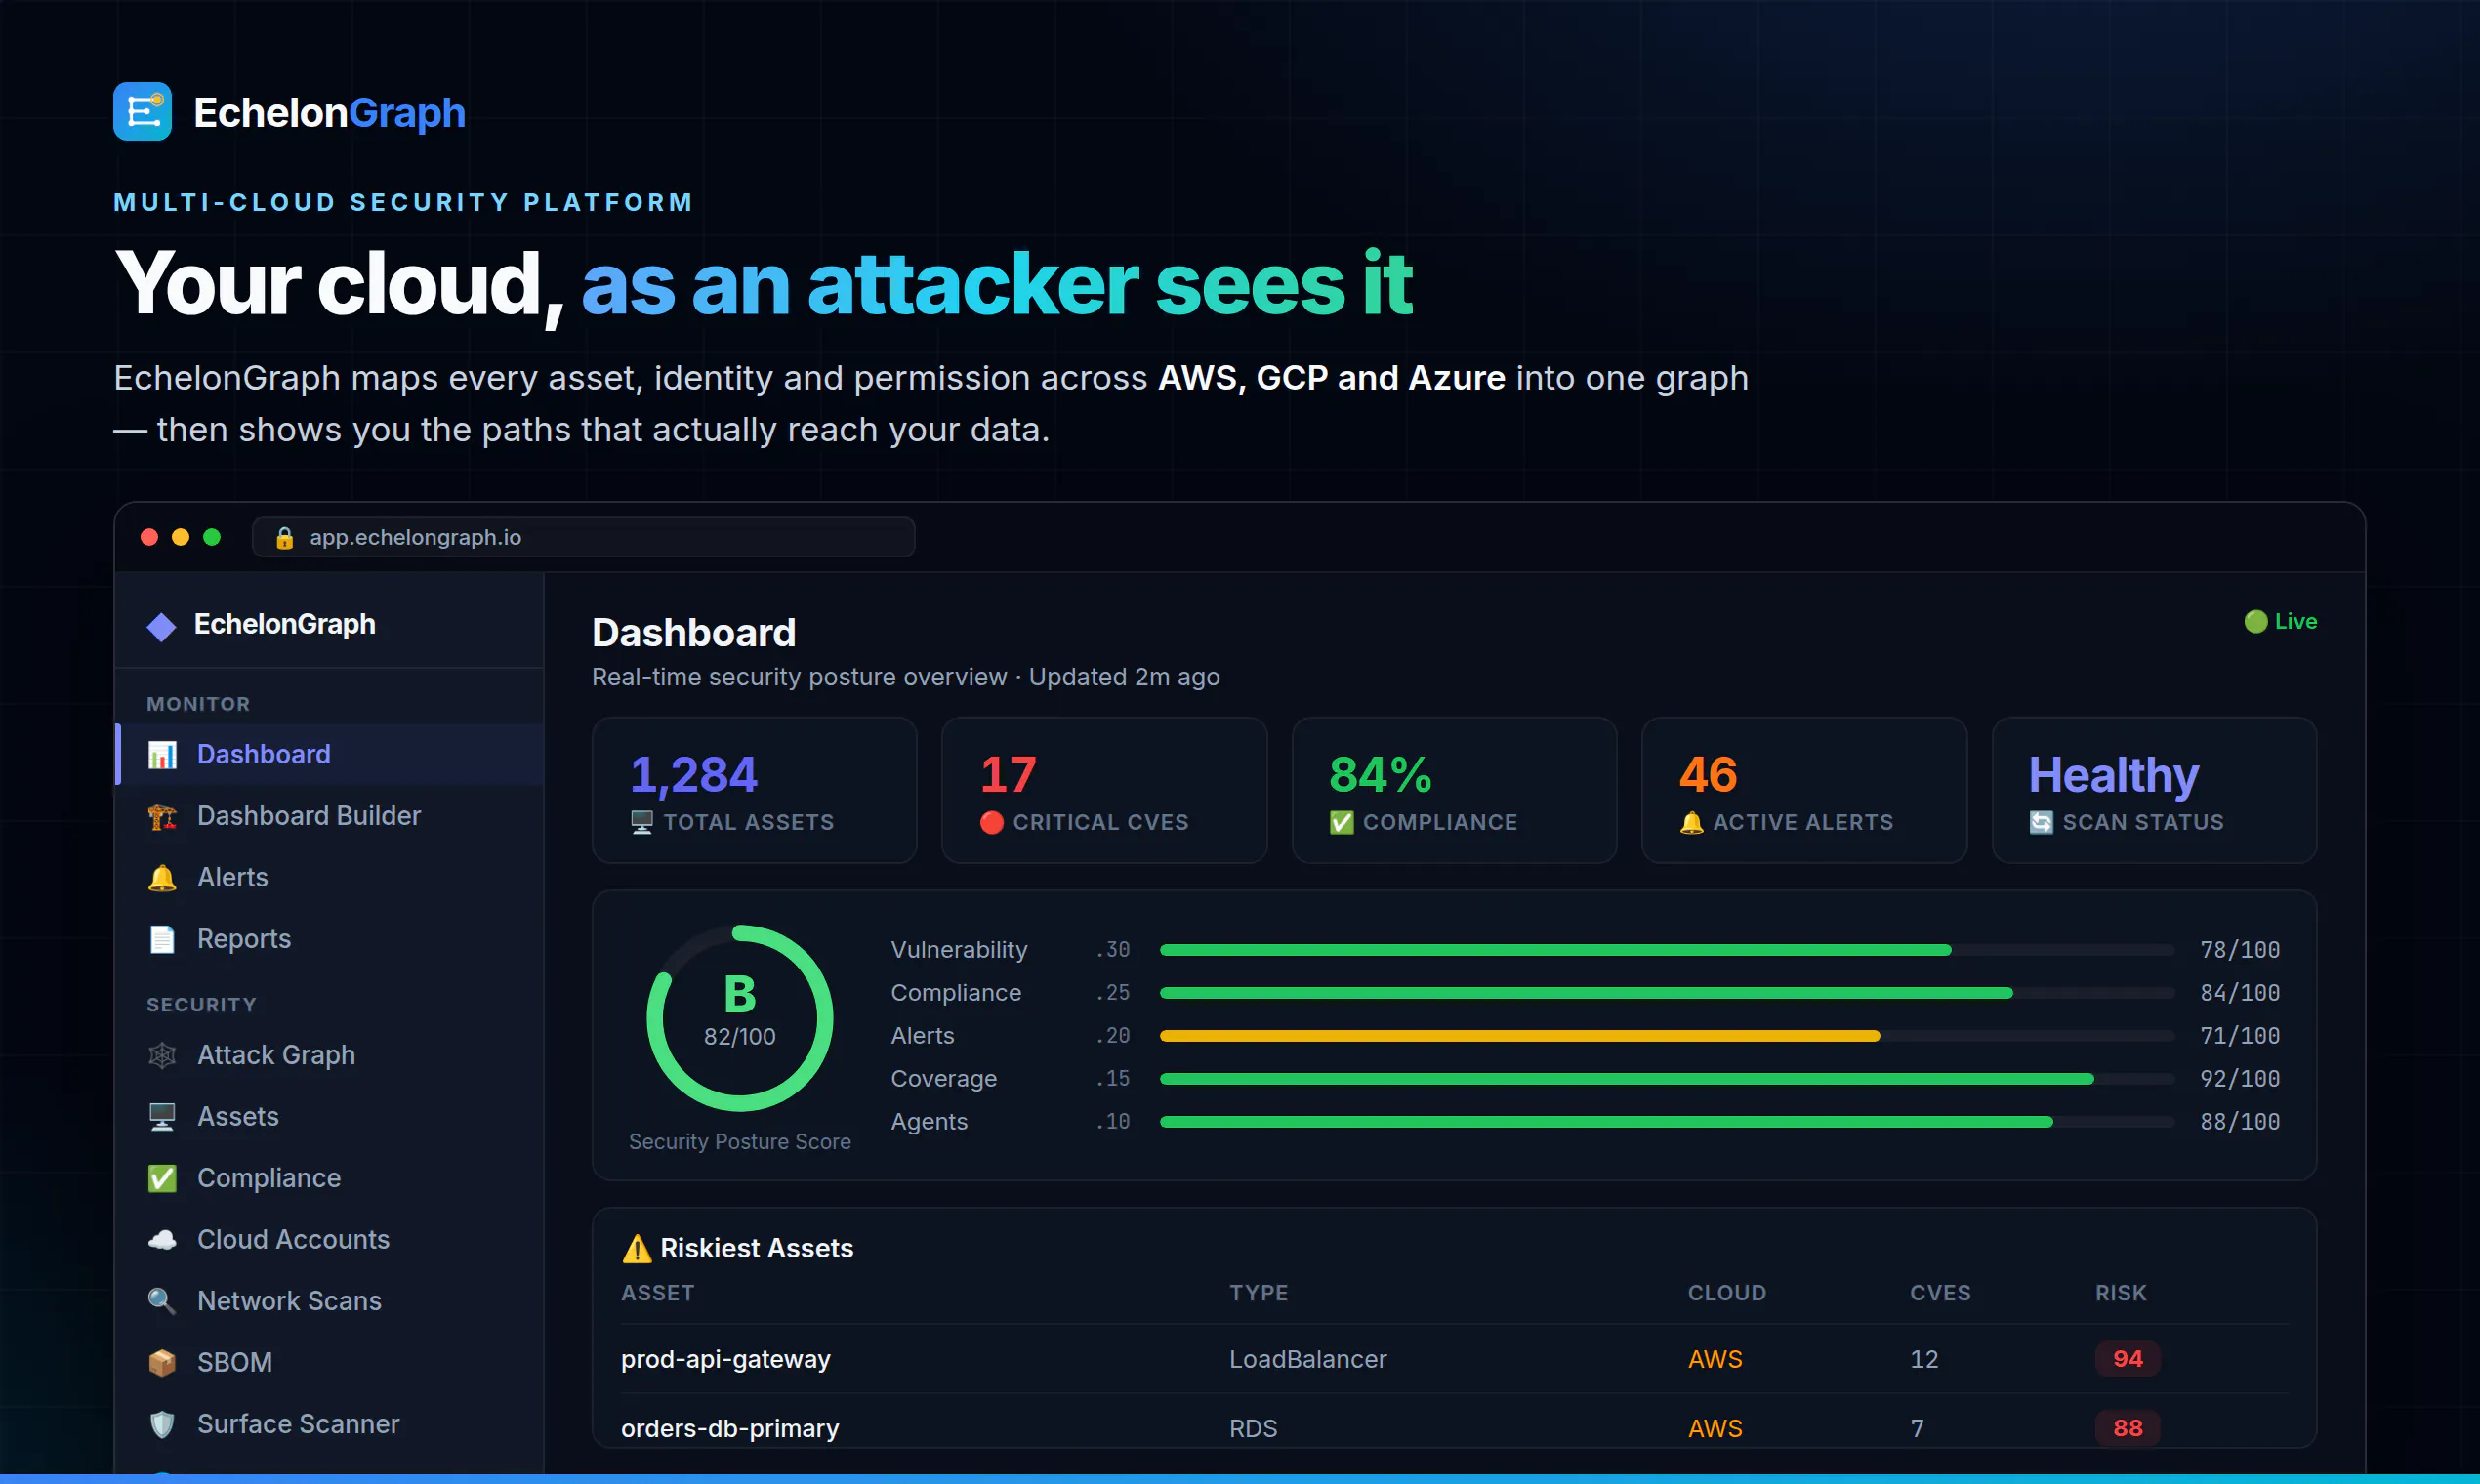This screenshot has width=2480, height=1484.
Task: Open the 46 Active Alerts card
Action: coord(1805,791)
